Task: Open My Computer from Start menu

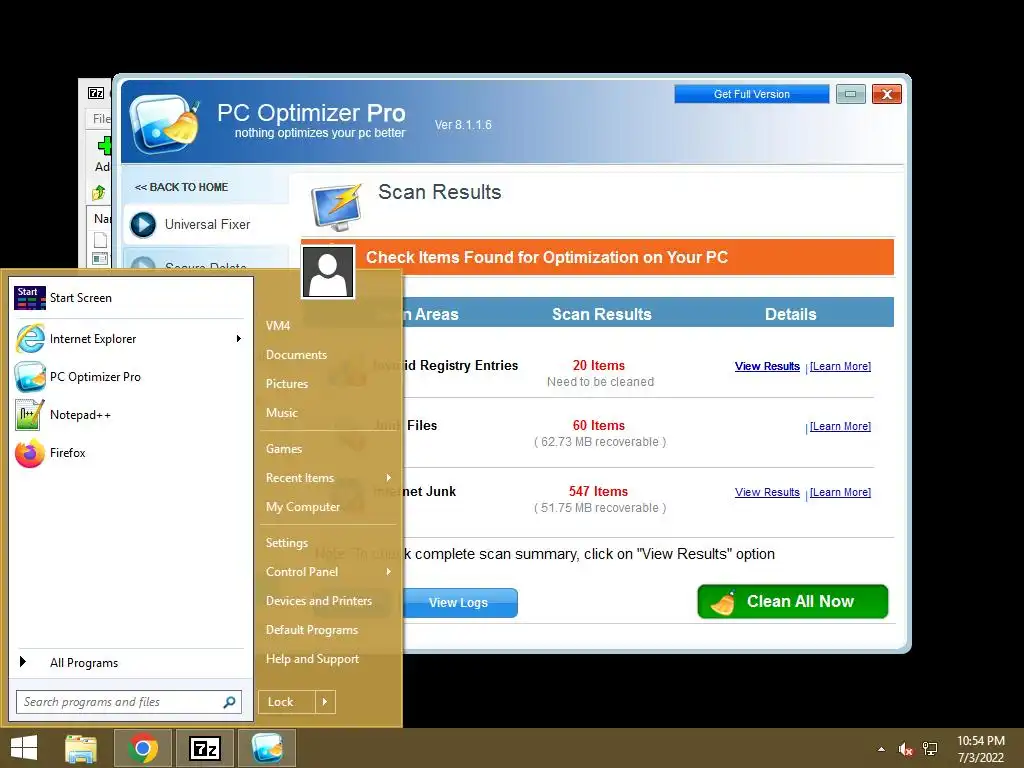Action: (302, 507)
